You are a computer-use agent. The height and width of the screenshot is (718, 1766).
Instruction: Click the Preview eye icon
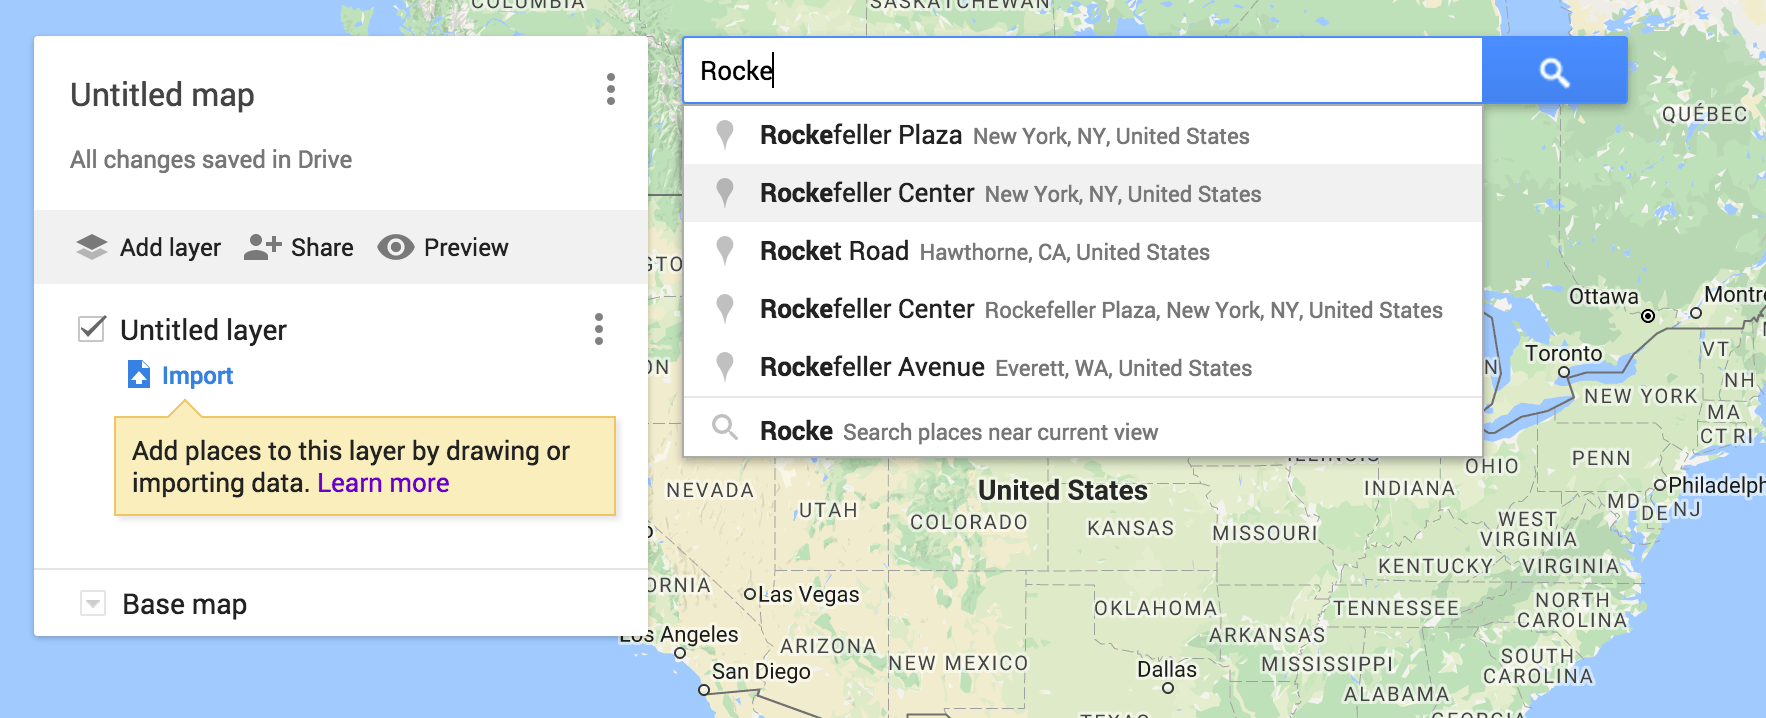pos(395,247)
